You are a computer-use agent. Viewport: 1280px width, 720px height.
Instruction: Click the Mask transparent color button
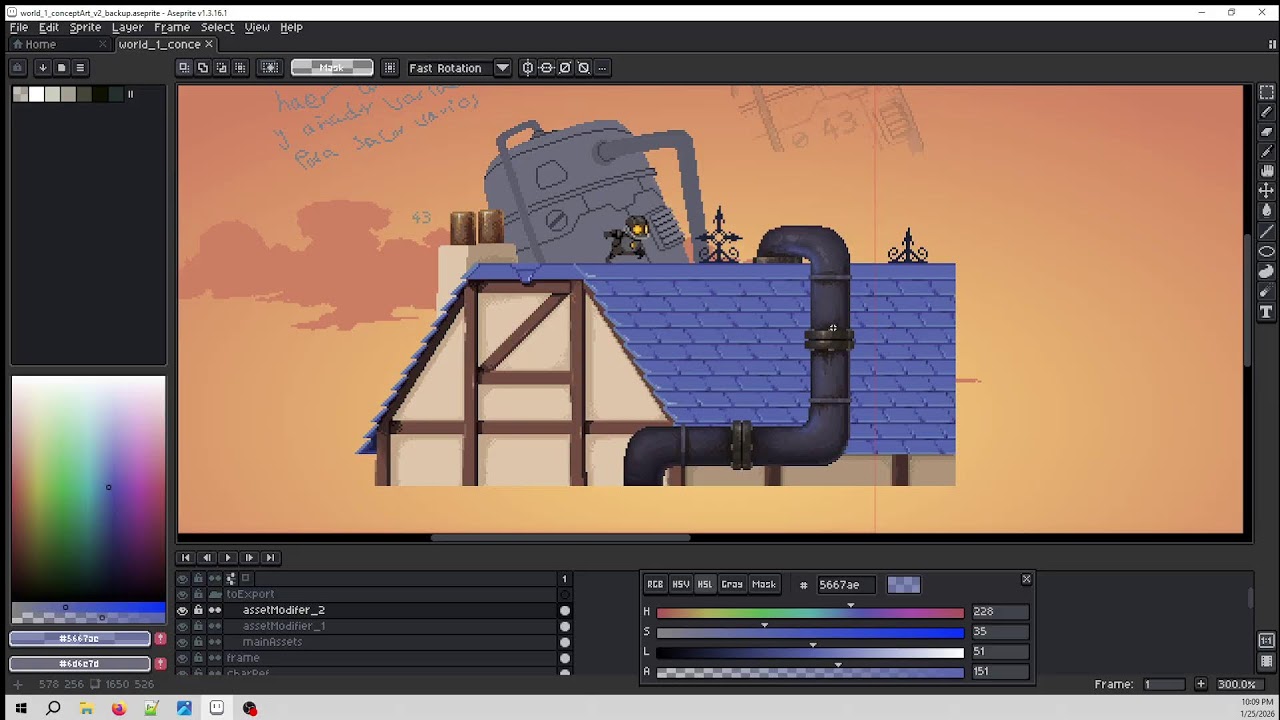[332, 67]
